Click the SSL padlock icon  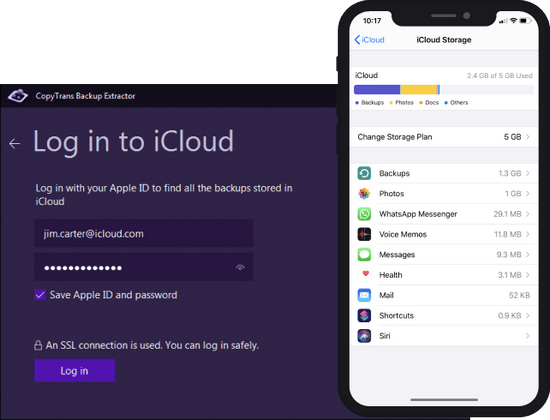pos(38,345)
